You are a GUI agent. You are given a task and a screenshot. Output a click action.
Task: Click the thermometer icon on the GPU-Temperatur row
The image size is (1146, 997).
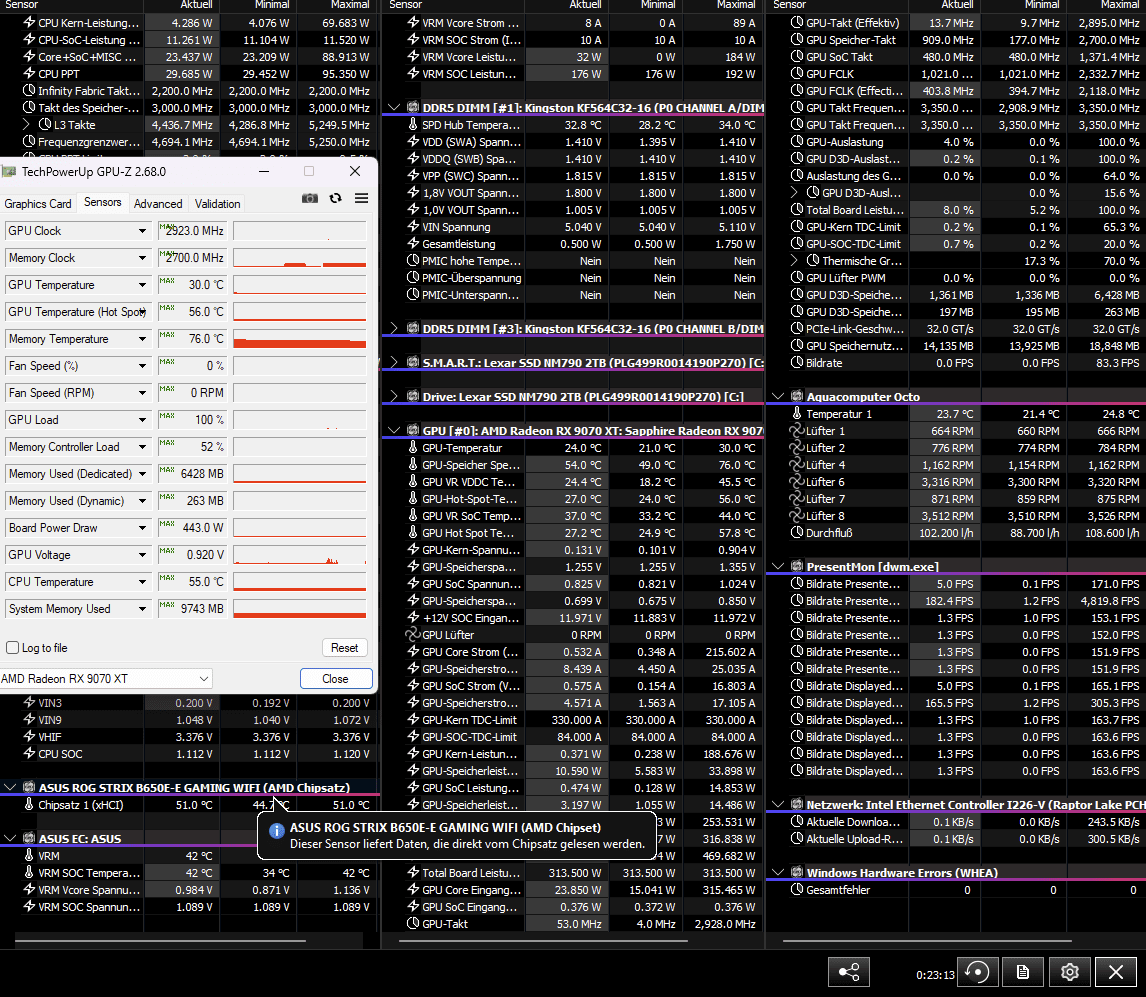(x=413, y=447)
